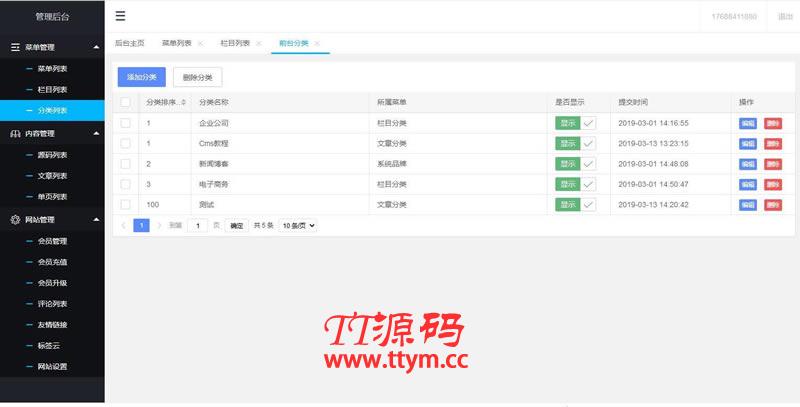Select the 前台分类 tab
The image size is (800, 407).
(293, 43)
